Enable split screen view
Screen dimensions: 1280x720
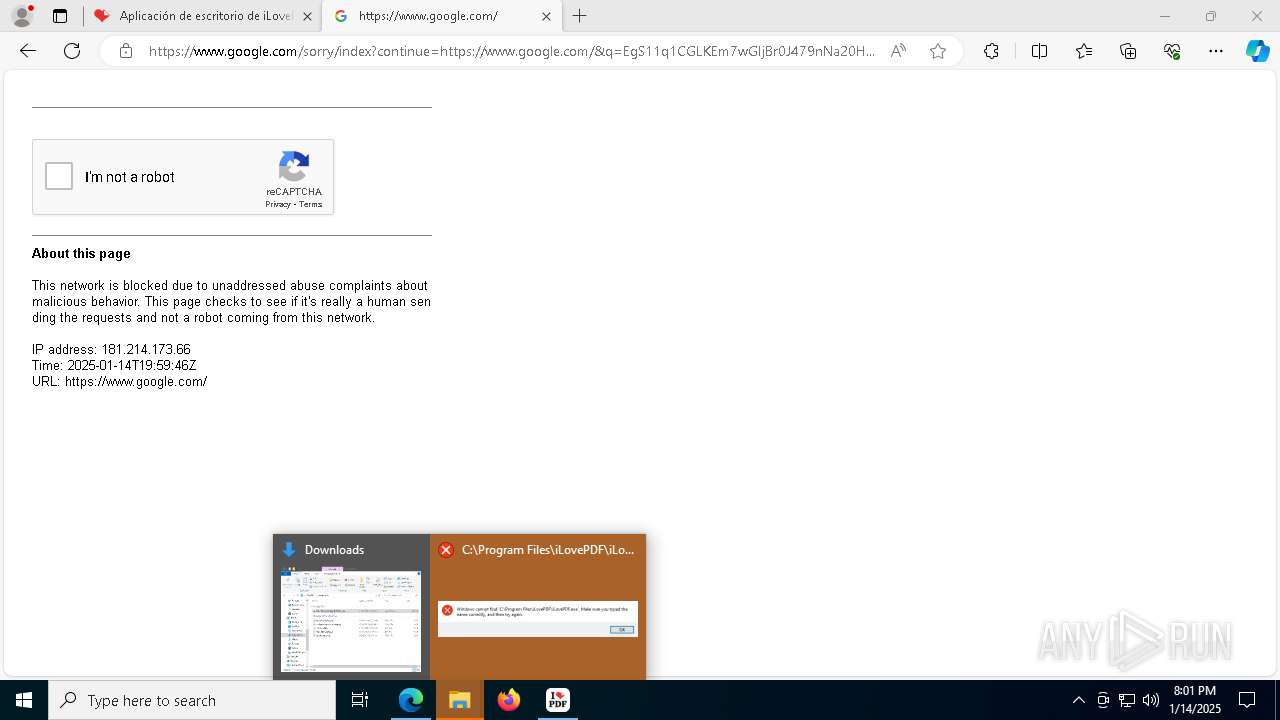1039,51
